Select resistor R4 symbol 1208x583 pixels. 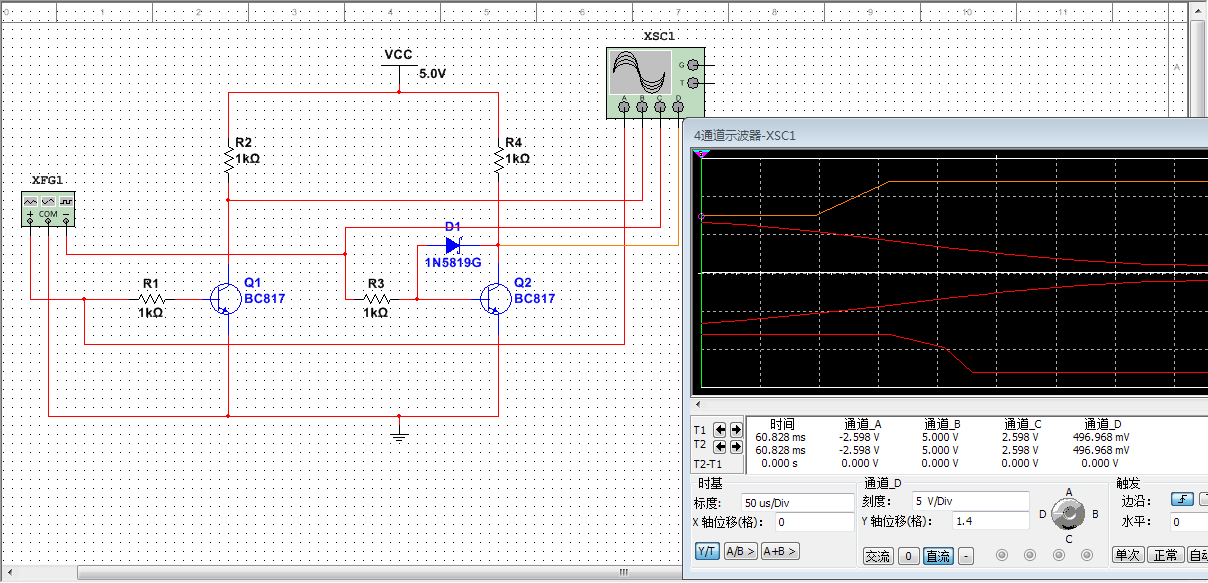(498, 159)
